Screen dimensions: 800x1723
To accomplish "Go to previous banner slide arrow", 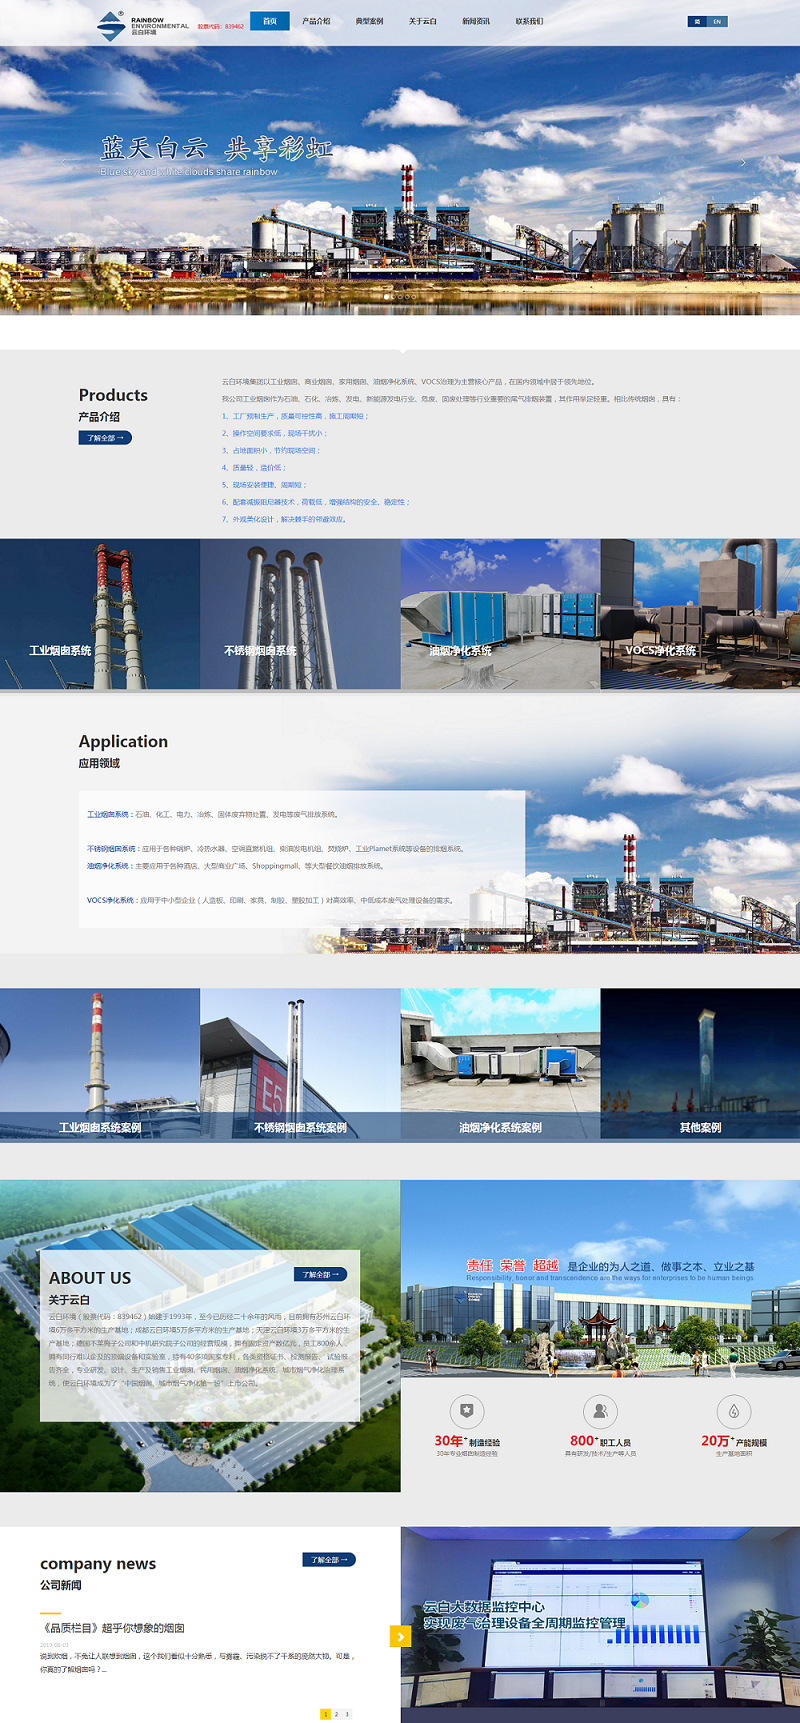I will [63, 162].
